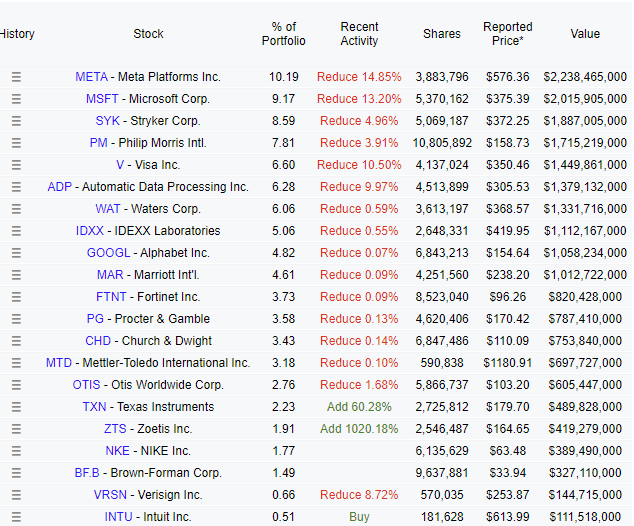634x526 pixels.
Task: Open the IDXX ticker link
Action: pos(90,231)
